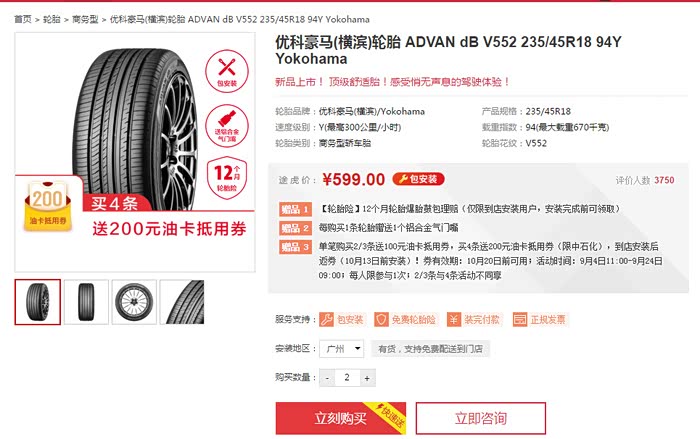This screenshot has height=439, width=700.
Task: Click the 装完付款 yen service icon
Action: [x=454, y=319]
